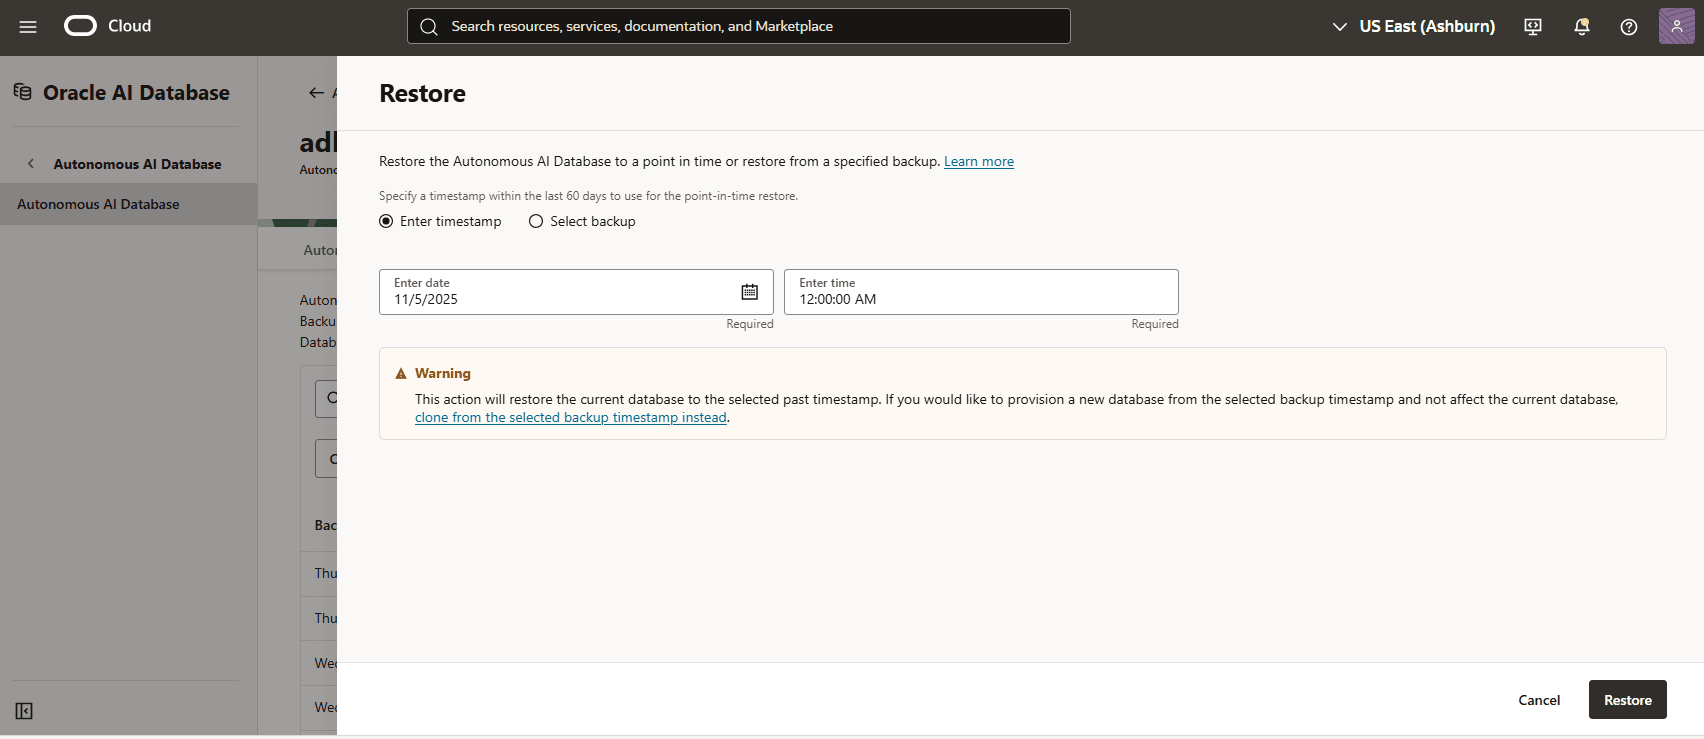
Task: Open the user profile avatar
Action: [1677, 26]
